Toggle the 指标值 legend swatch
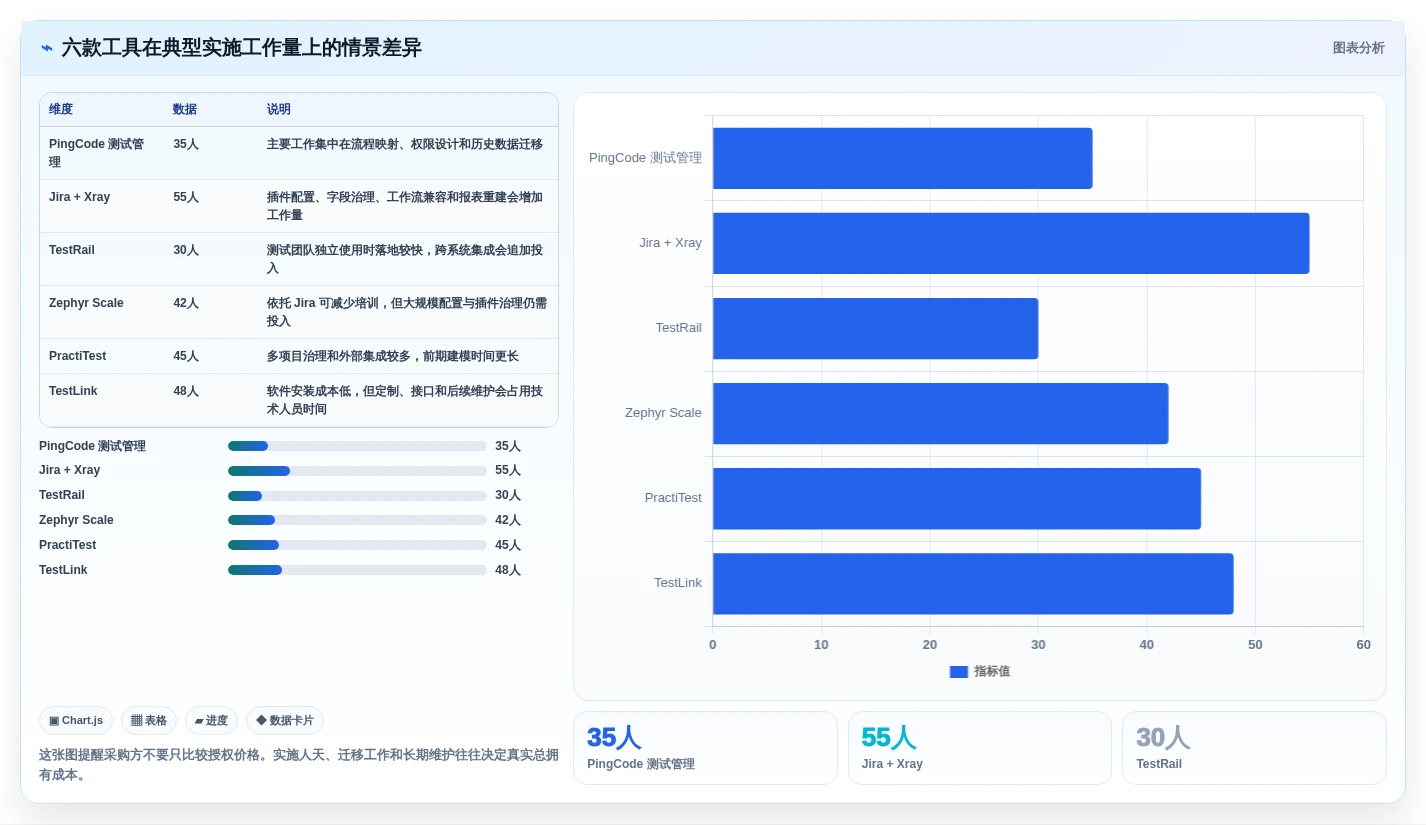The width and height of the screenshot is (1426, 825). coord(959,672)
